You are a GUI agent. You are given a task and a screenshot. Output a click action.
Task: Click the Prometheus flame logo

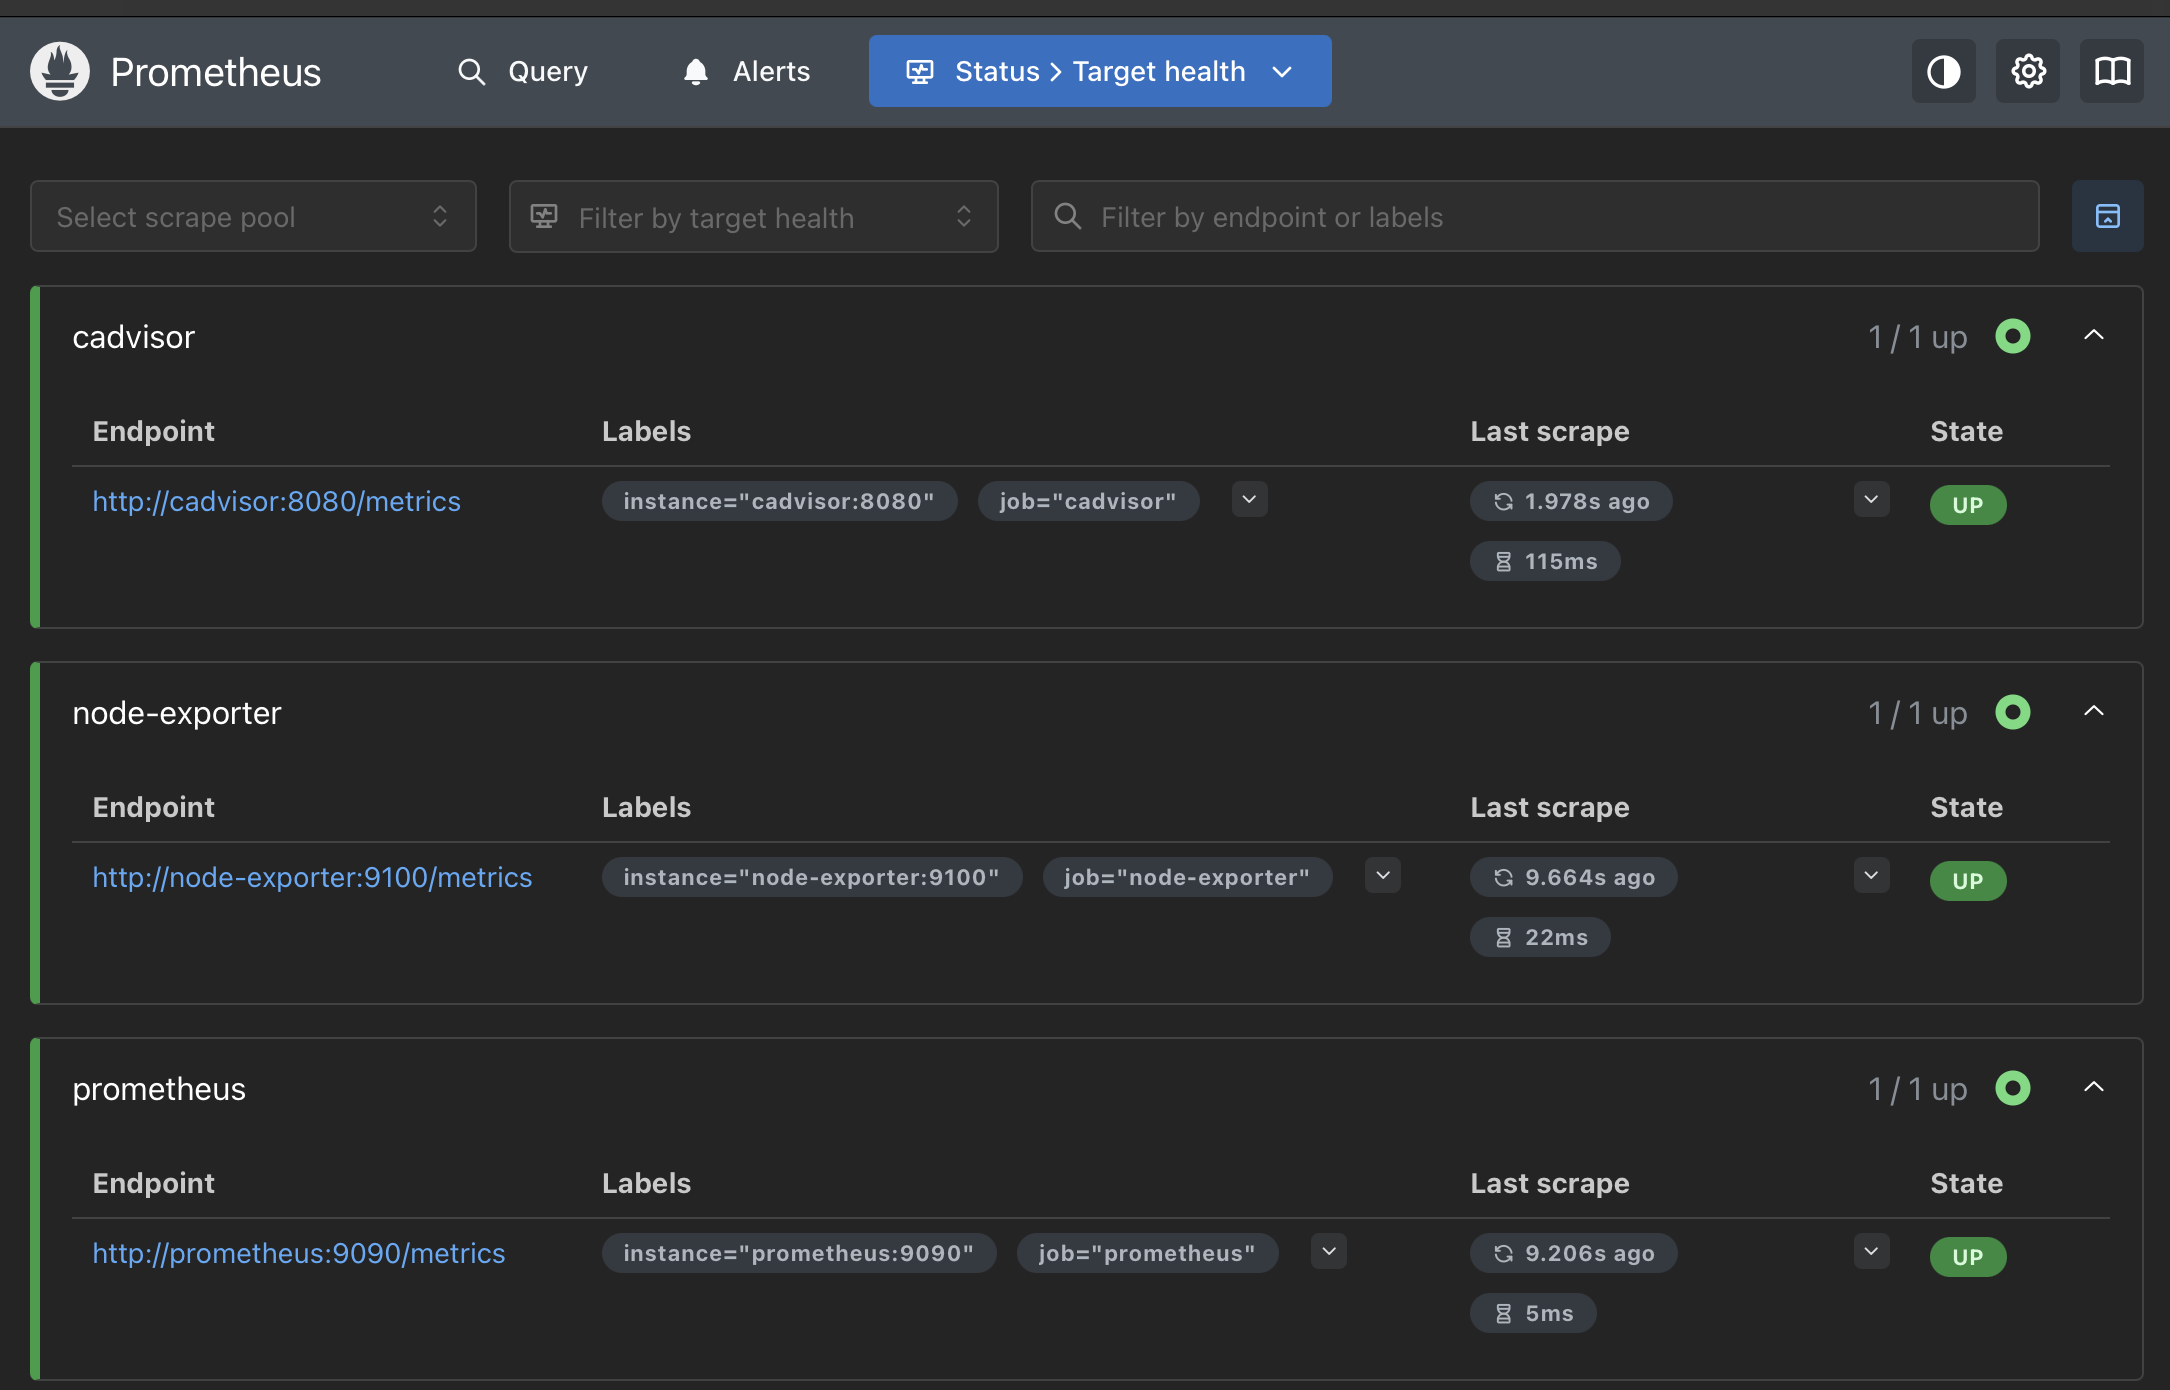point(60,71)
